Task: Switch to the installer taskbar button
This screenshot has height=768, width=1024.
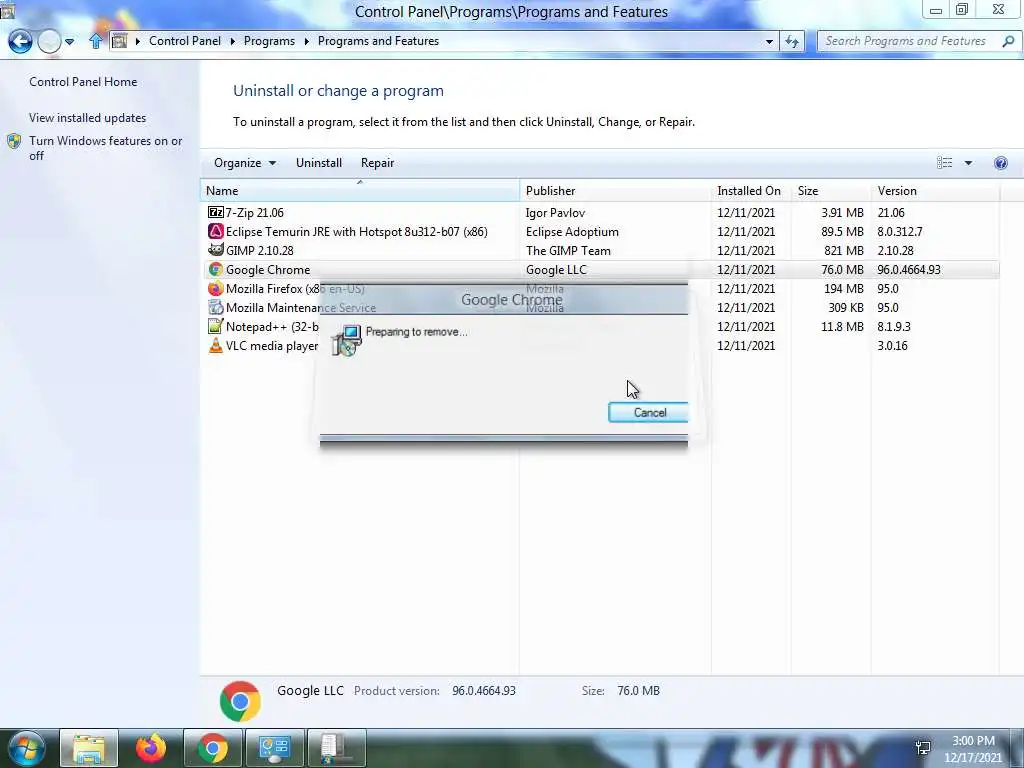Action: coord(336,748)
